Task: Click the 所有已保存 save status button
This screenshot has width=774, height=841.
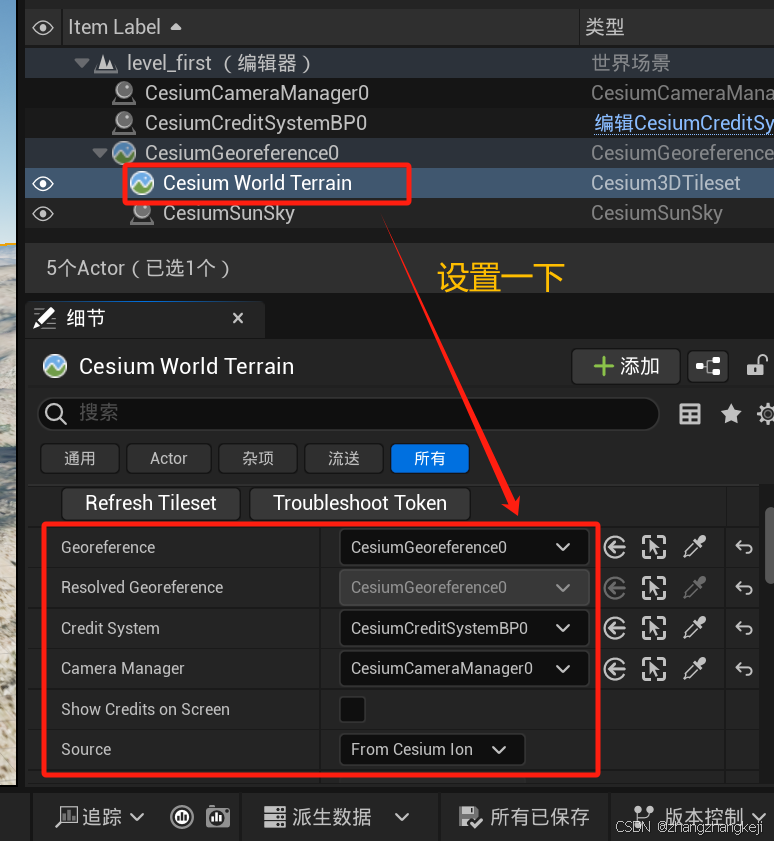Action: click(525, 817)
